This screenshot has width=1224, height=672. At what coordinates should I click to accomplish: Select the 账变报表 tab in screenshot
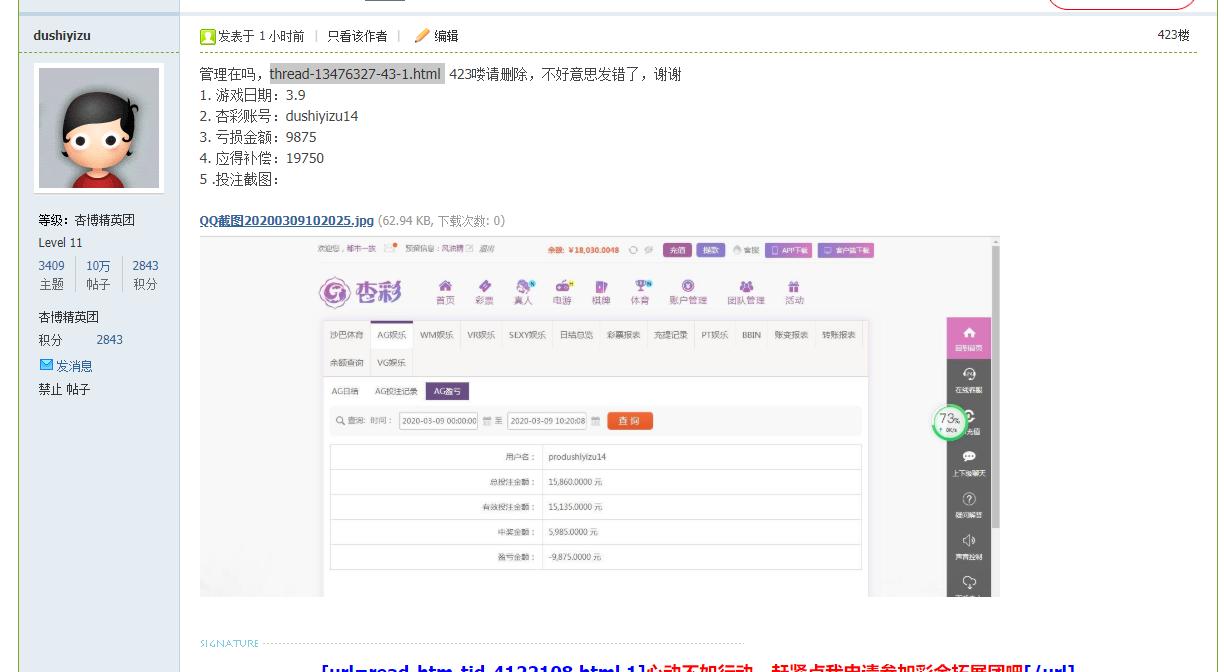click(791, 335)
